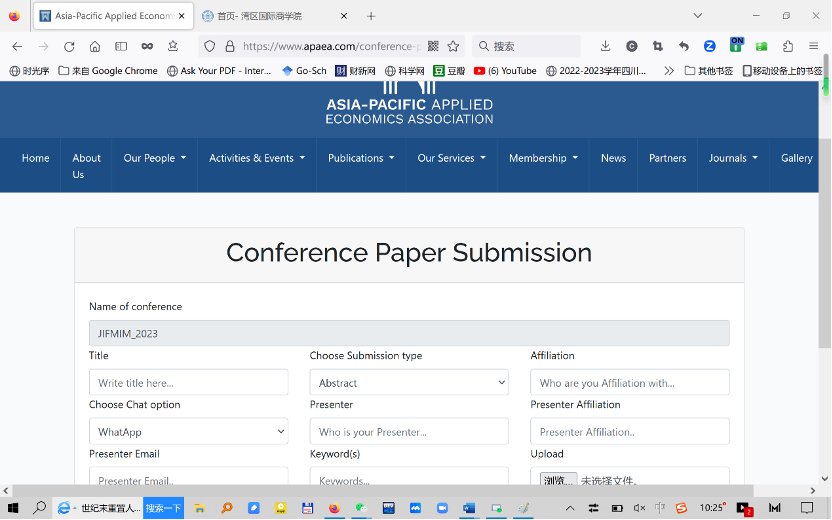Click the News navigation link
This screenshot has width=832, height=520.
coord(613,158)
